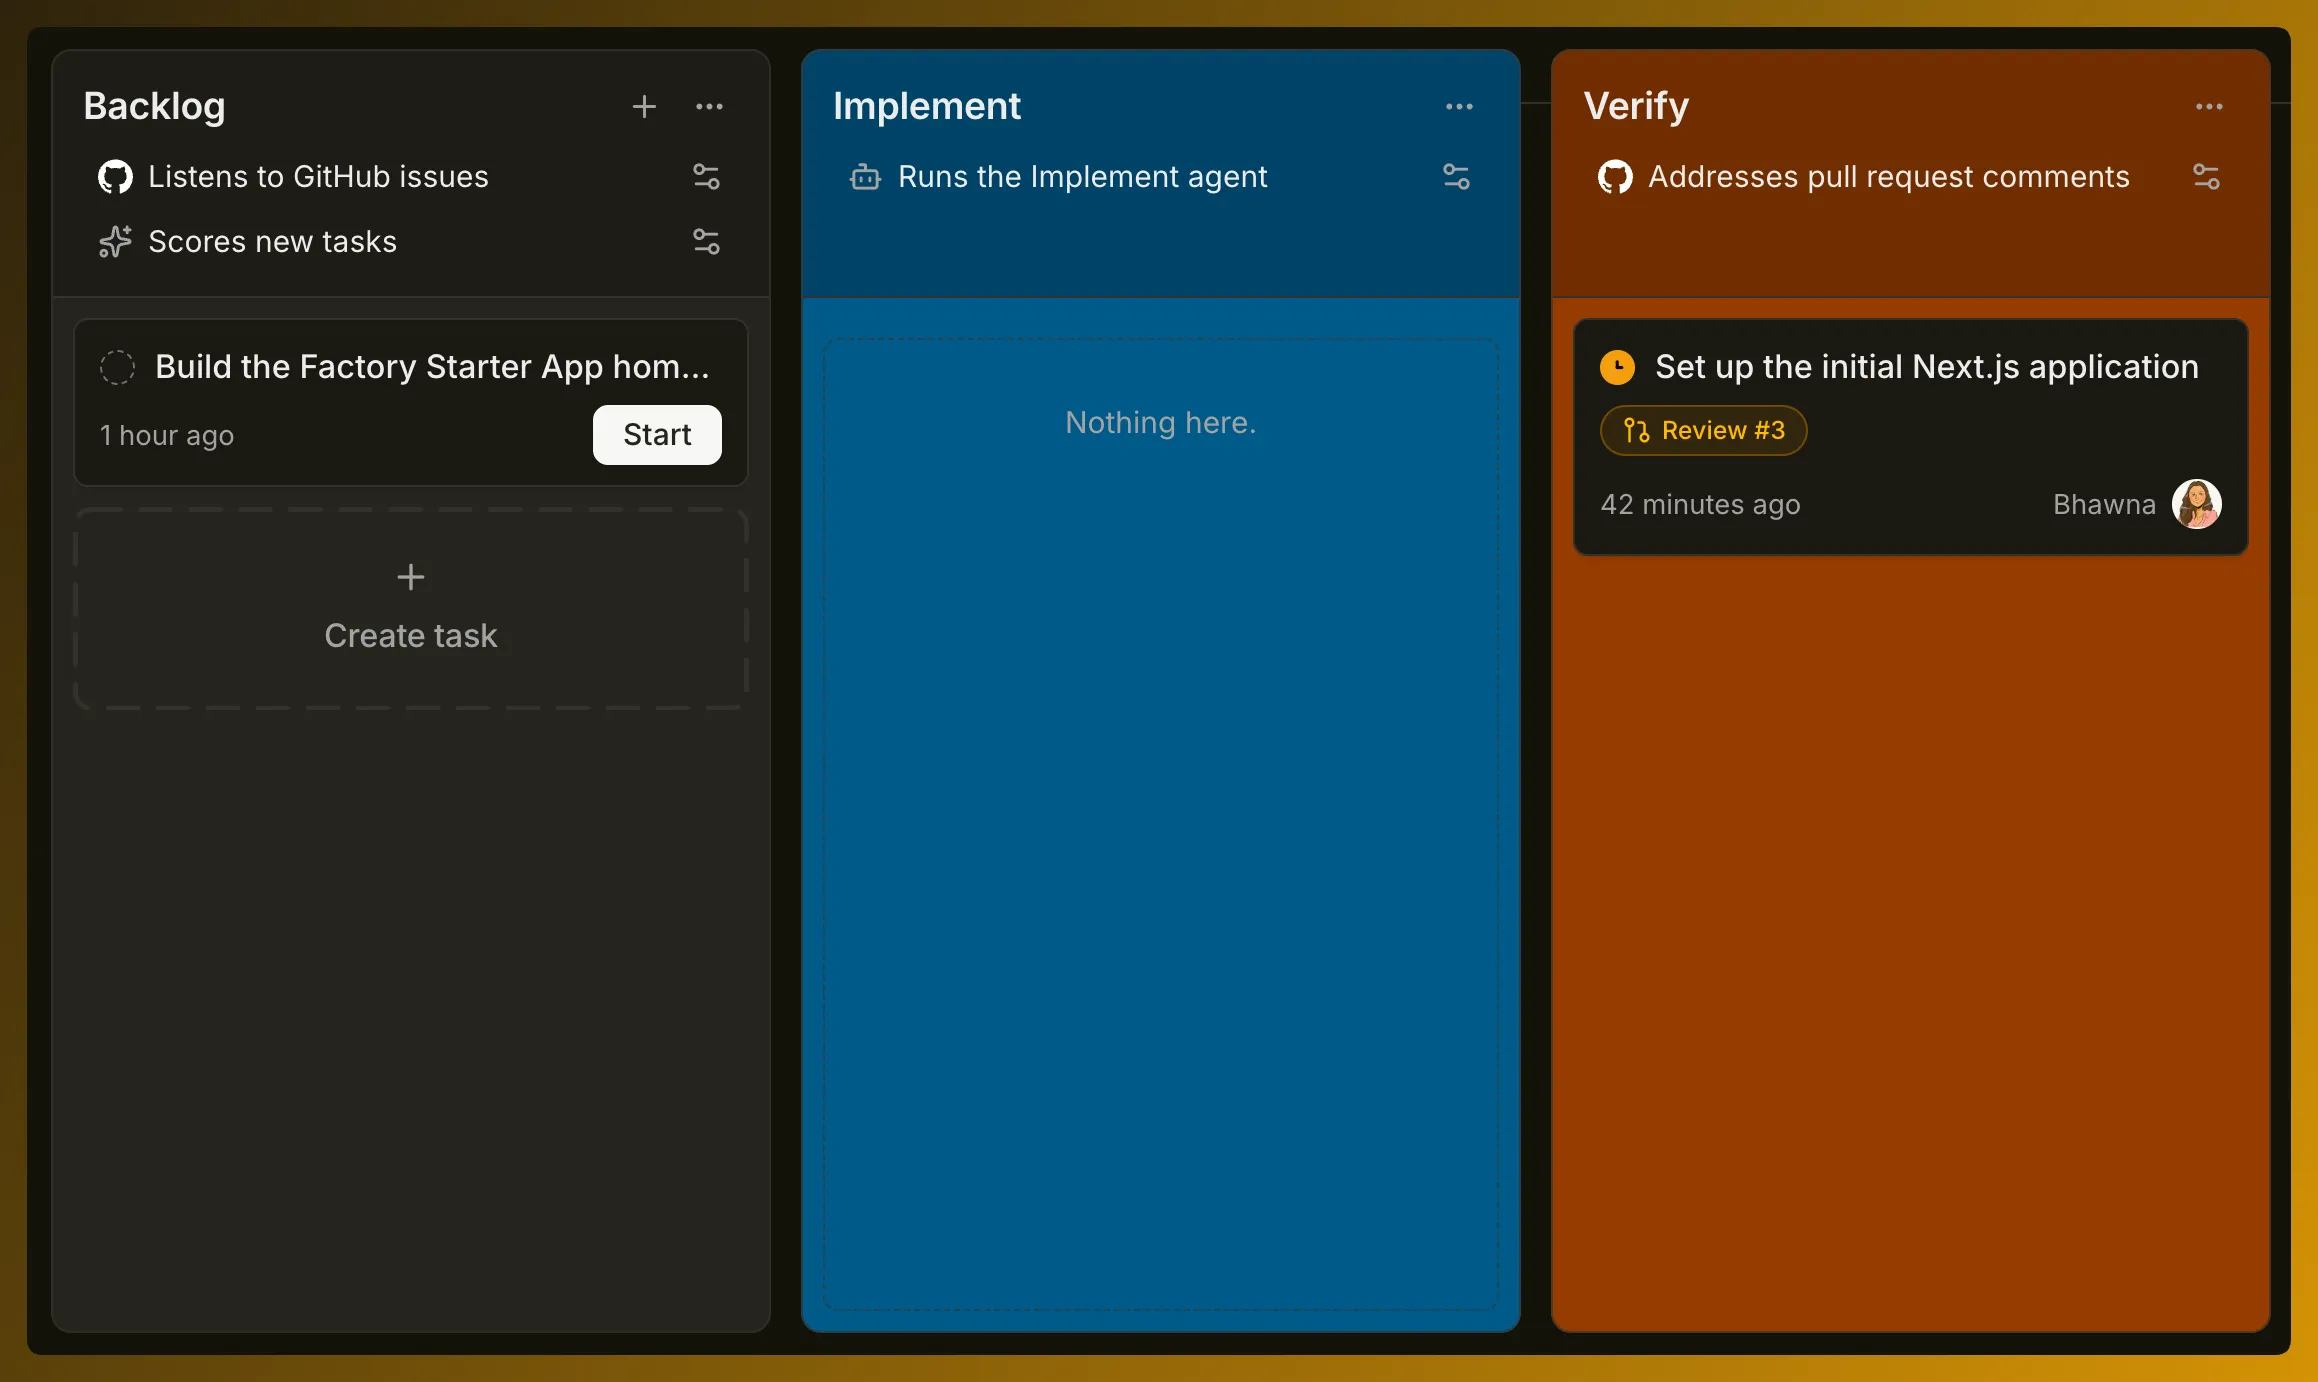The width and height of the screenshot is (2318, 1382).
Task: Open the Set up the initial Next.js application card
Action: click(x=1911, y=437)
